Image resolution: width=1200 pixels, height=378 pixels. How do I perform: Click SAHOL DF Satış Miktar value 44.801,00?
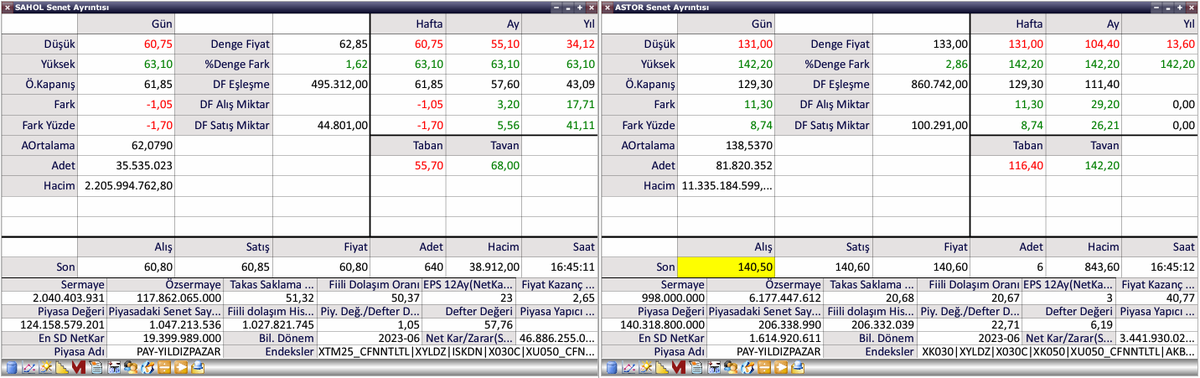tap(343, 125)
